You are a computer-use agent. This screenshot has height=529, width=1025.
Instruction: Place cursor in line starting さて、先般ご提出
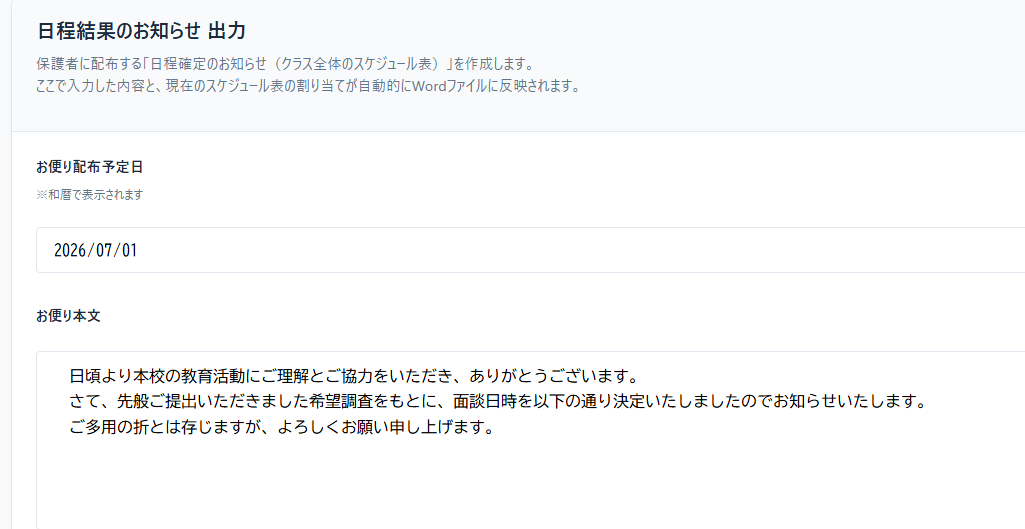point(498,401)
